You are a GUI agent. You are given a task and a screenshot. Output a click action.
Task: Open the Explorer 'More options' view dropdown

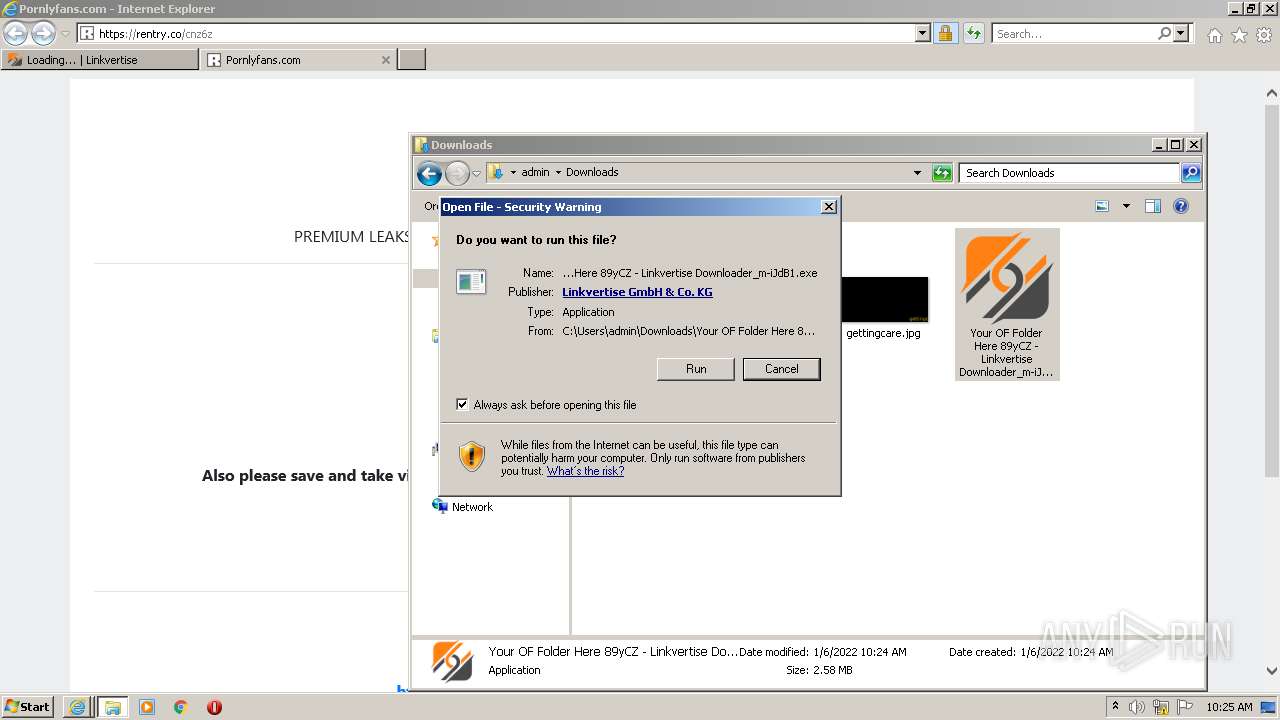pyautogui.click(x=1126, y=206)
